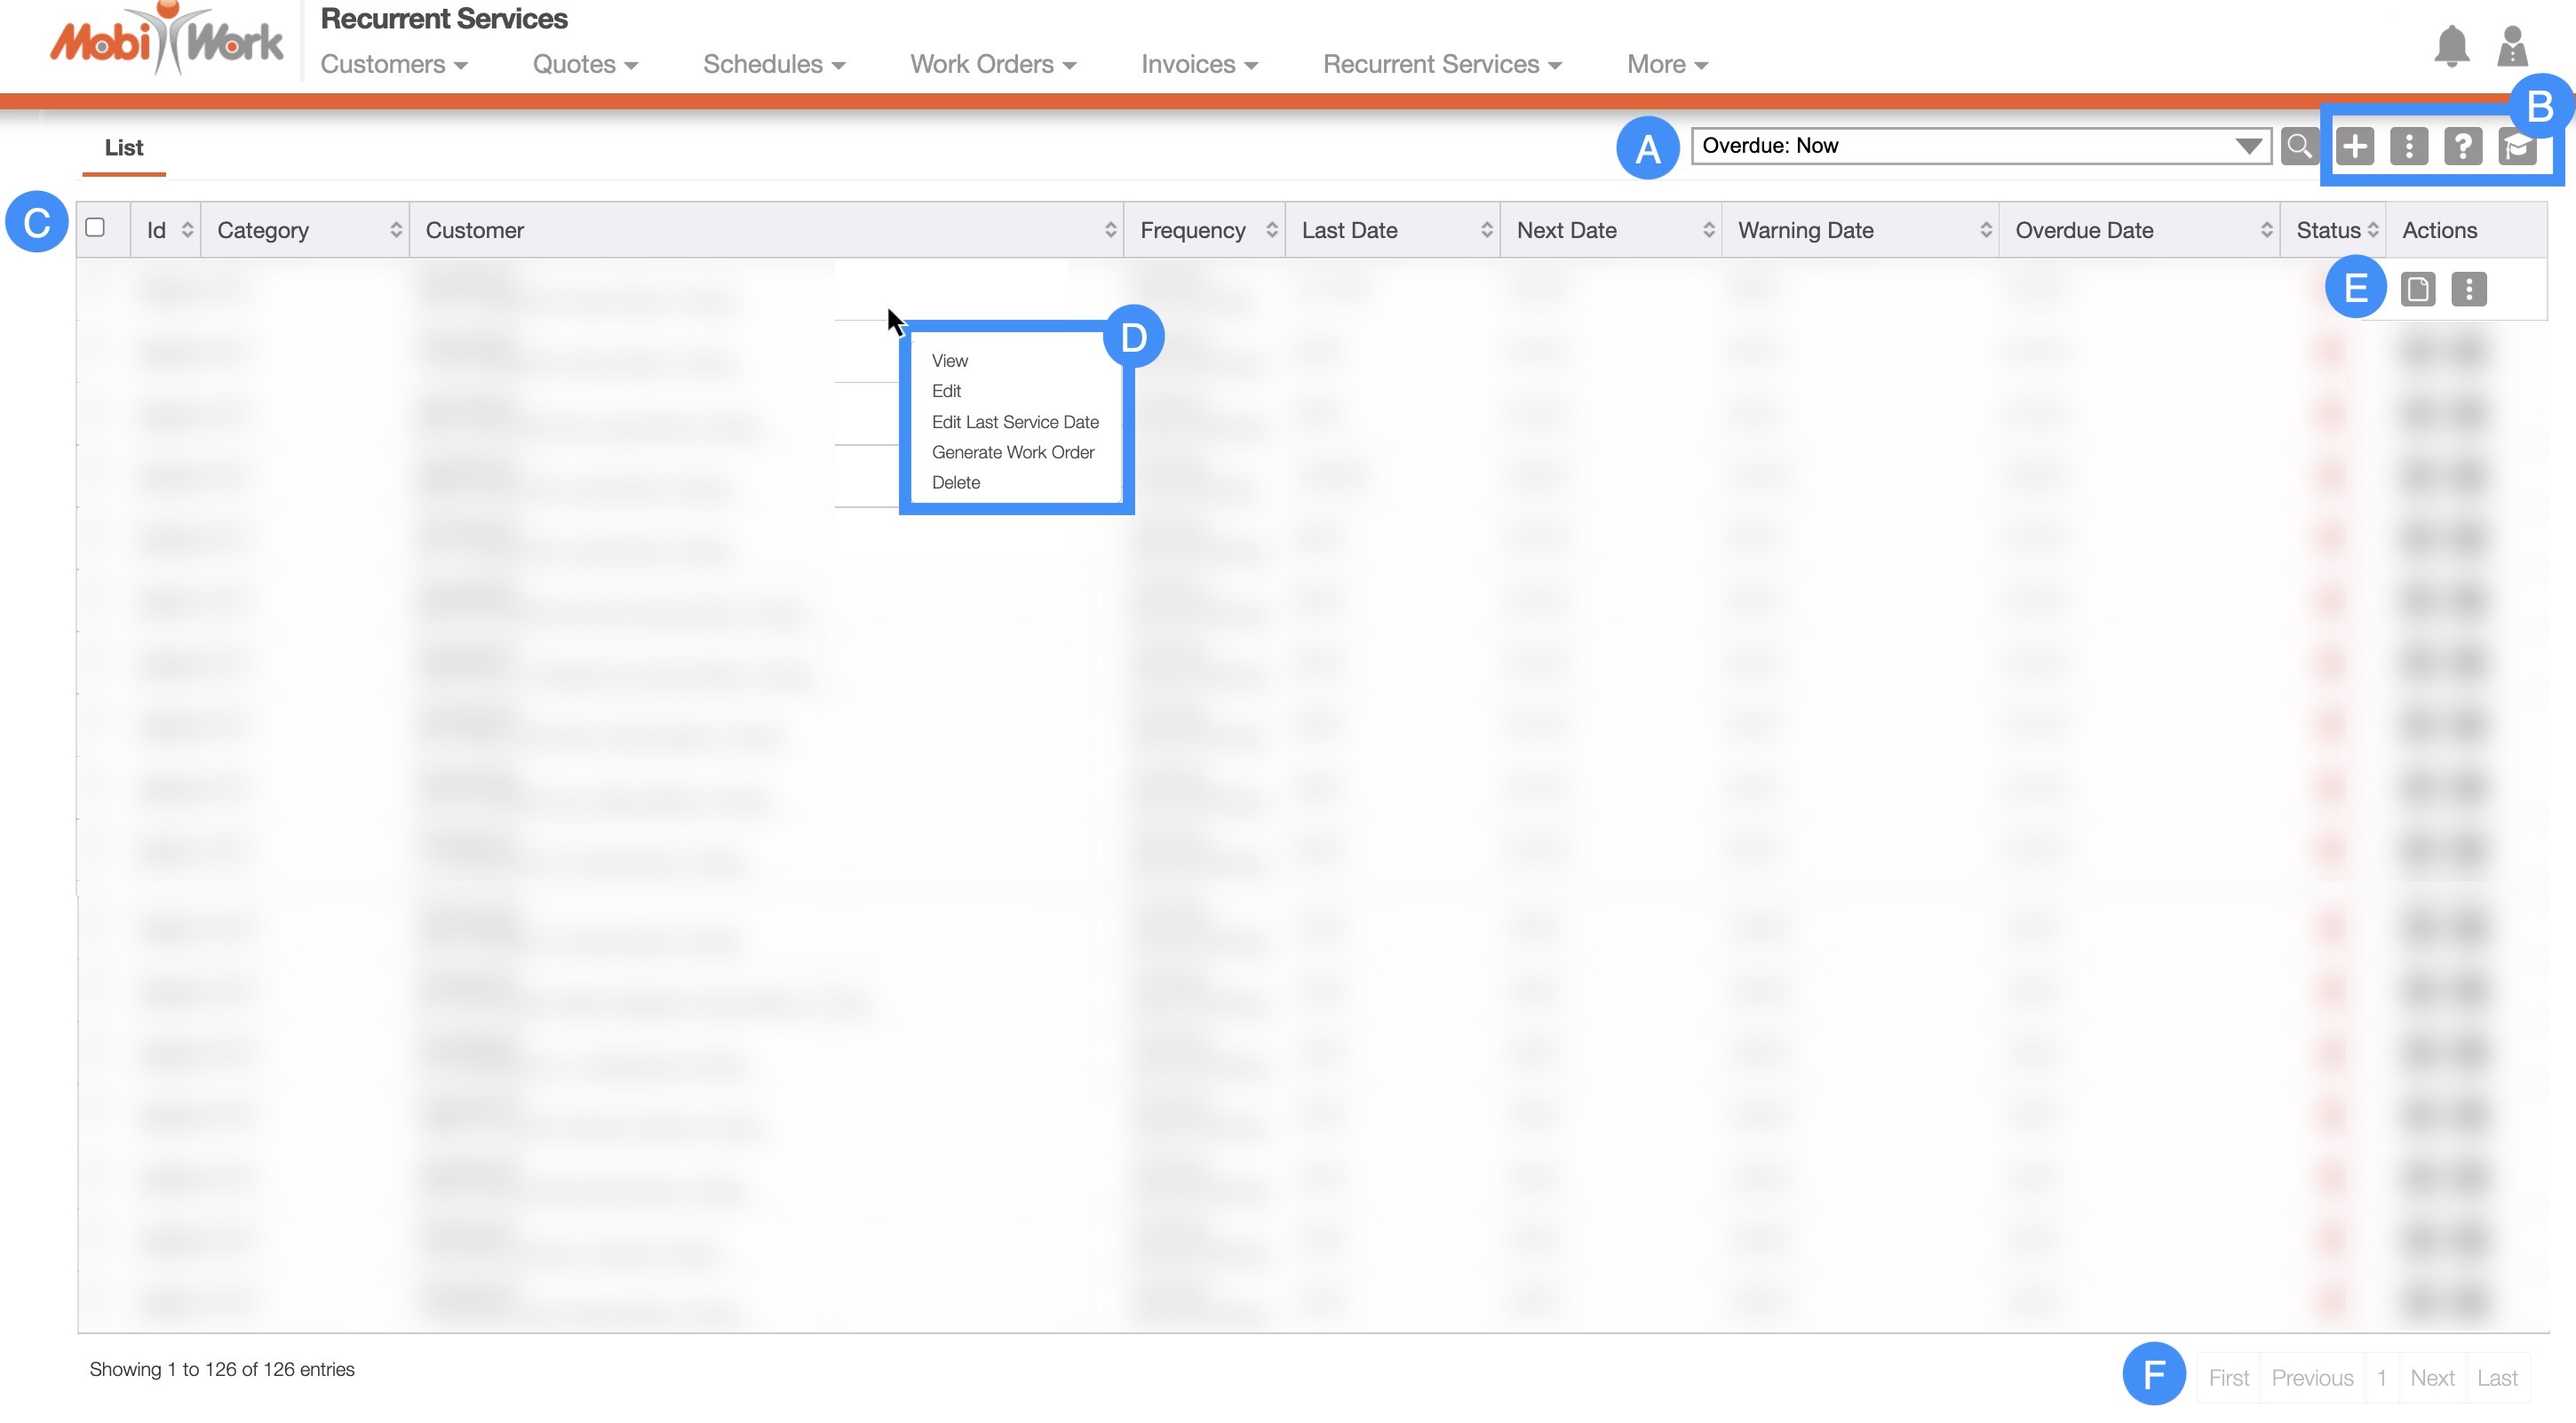Toggle the select-all checkbox in table header

[x=95, y=227]
